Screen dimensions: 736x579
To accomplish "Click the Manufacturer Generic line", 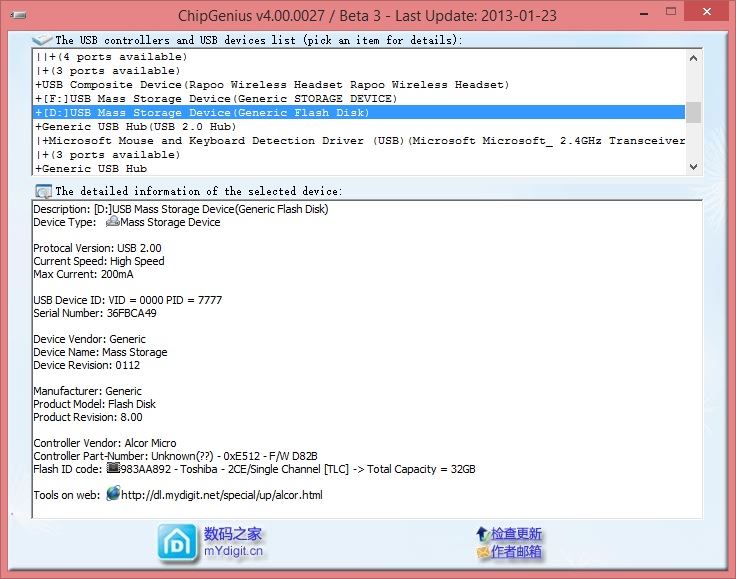I will coord(87,391).
